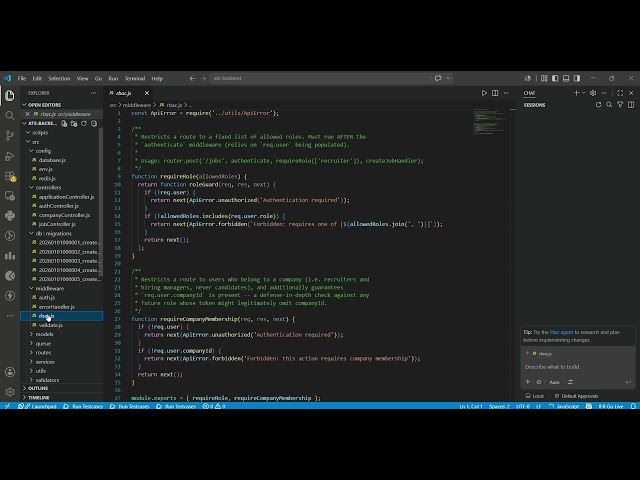640x480 pixels.
Task: Open customize layout button in title bar
Action: pyautogui.click(x=544, y=78)
